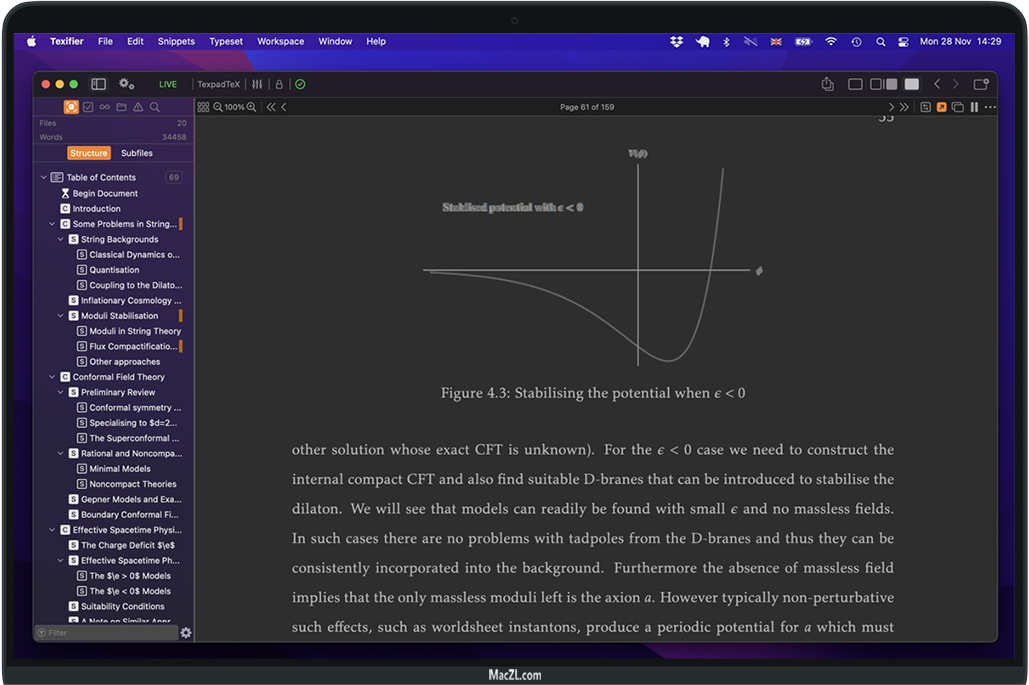This screenshot has width=1029, height=685.
Task: Open typeset settings gears icon
Action: click(x=126, y=85)
